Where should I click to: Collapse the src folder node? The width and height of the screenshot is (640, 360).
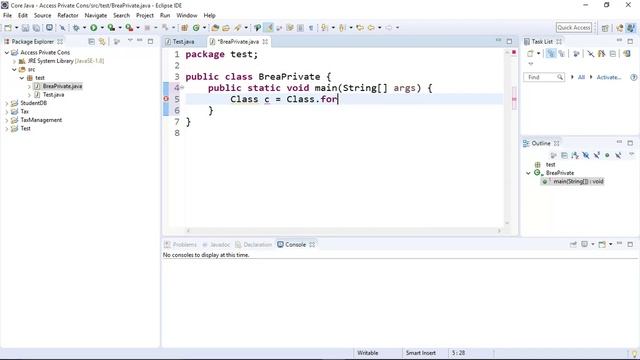point(15,70)
